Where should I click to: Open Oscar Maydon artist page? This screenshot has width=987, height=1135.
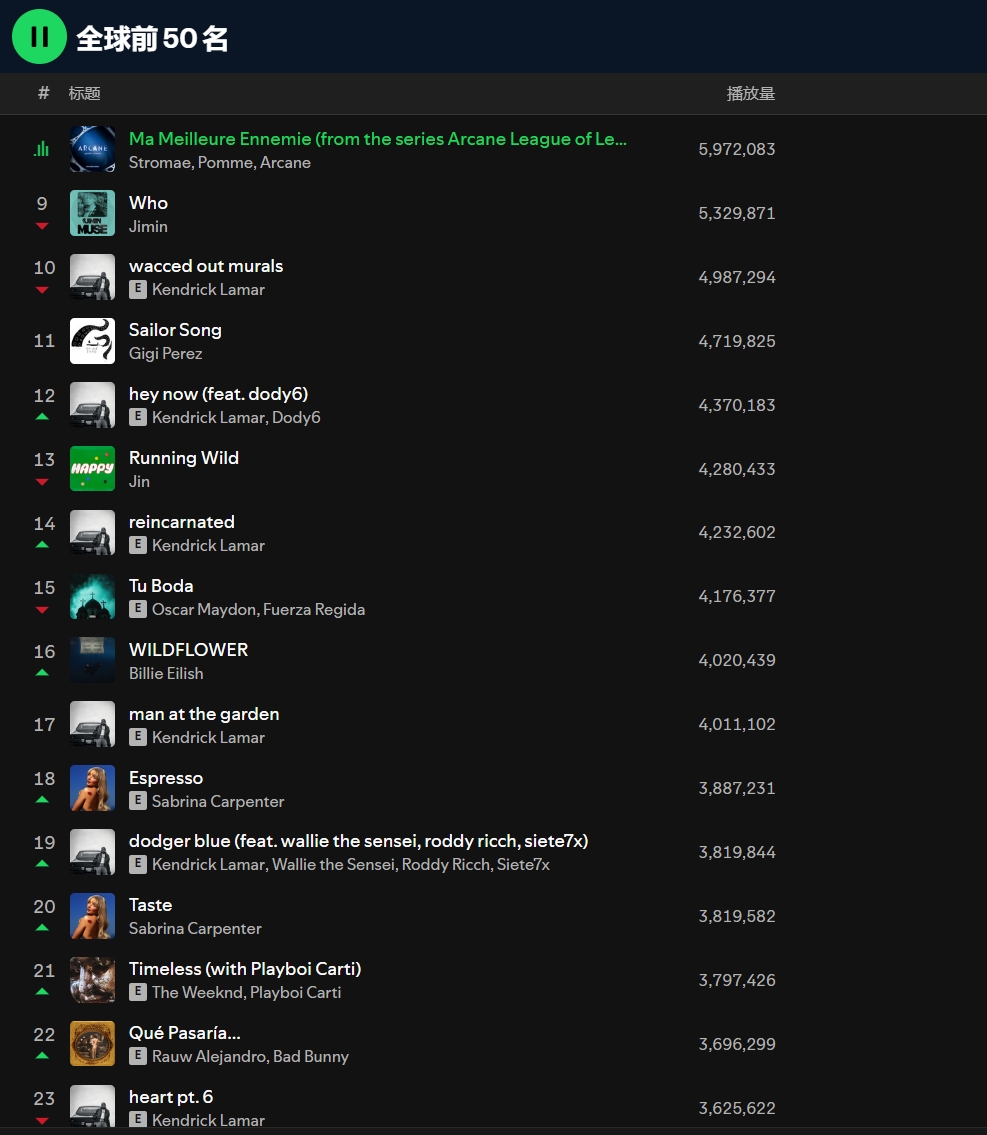[x=204, y=609]
